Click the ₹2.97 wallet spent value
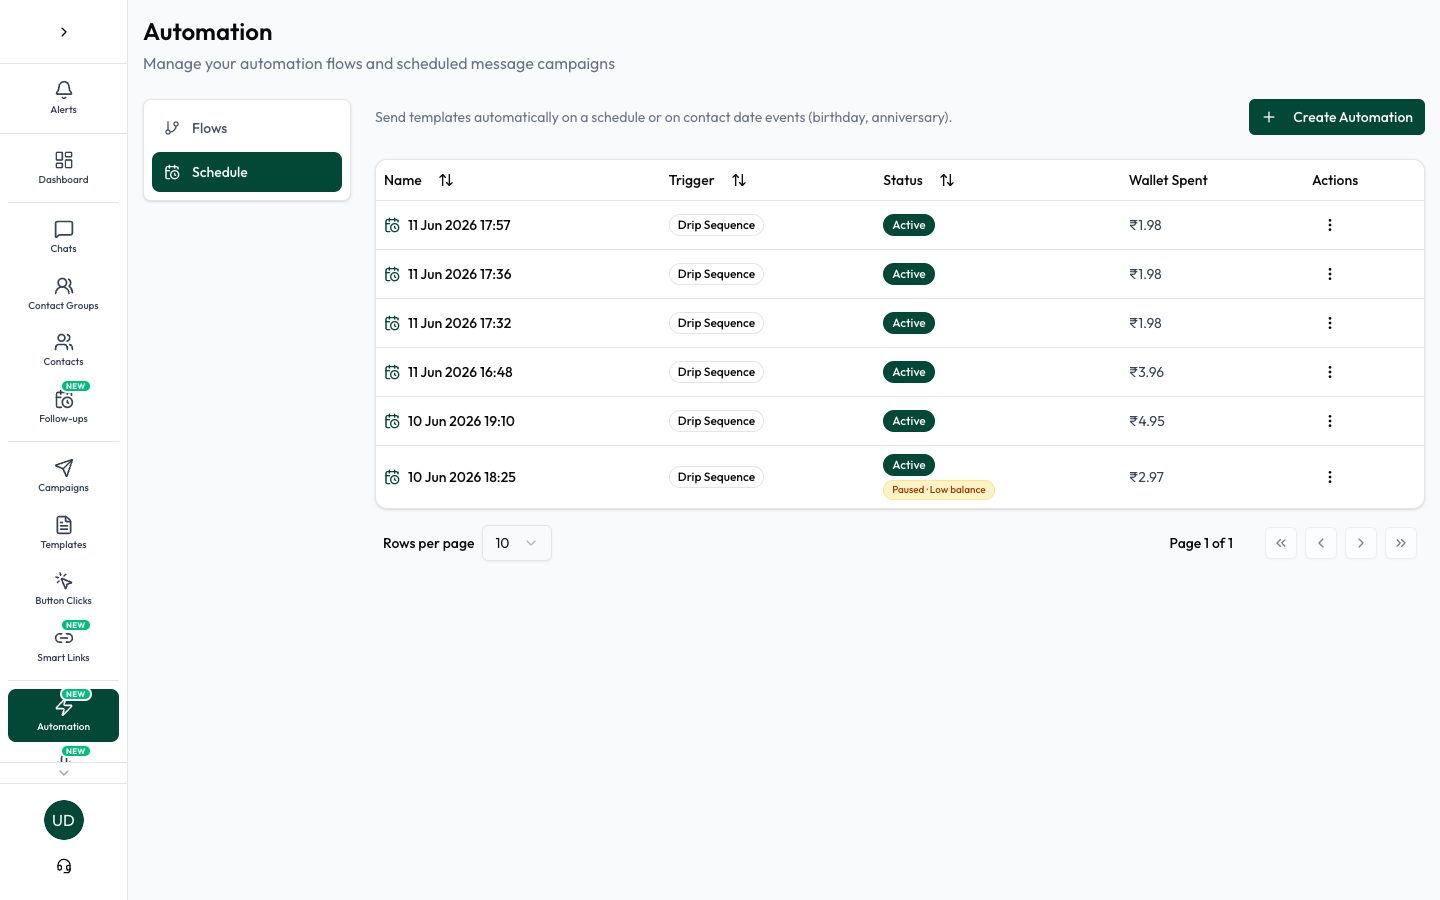 [x=1146, y=477]
